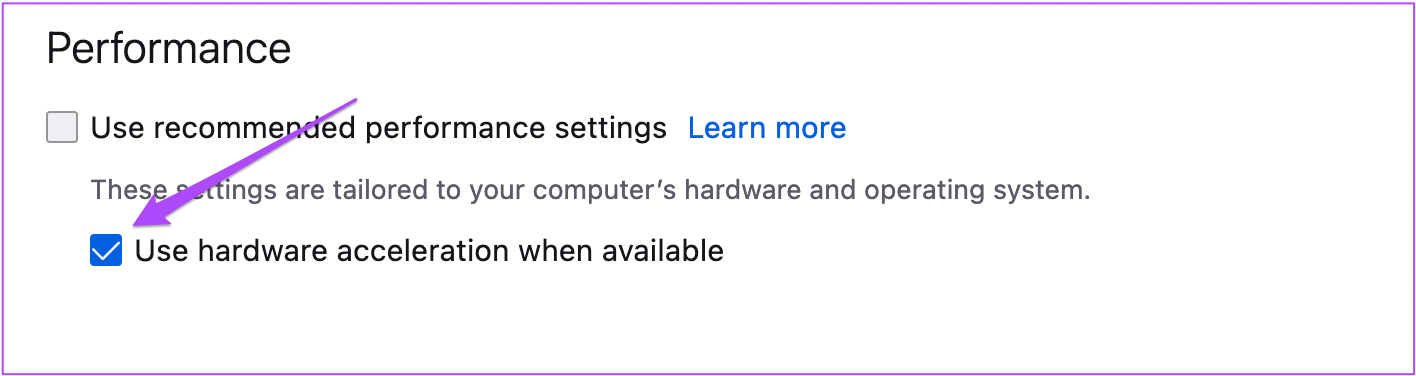Enable the recommended performance settings checkbox

[62, 128]
